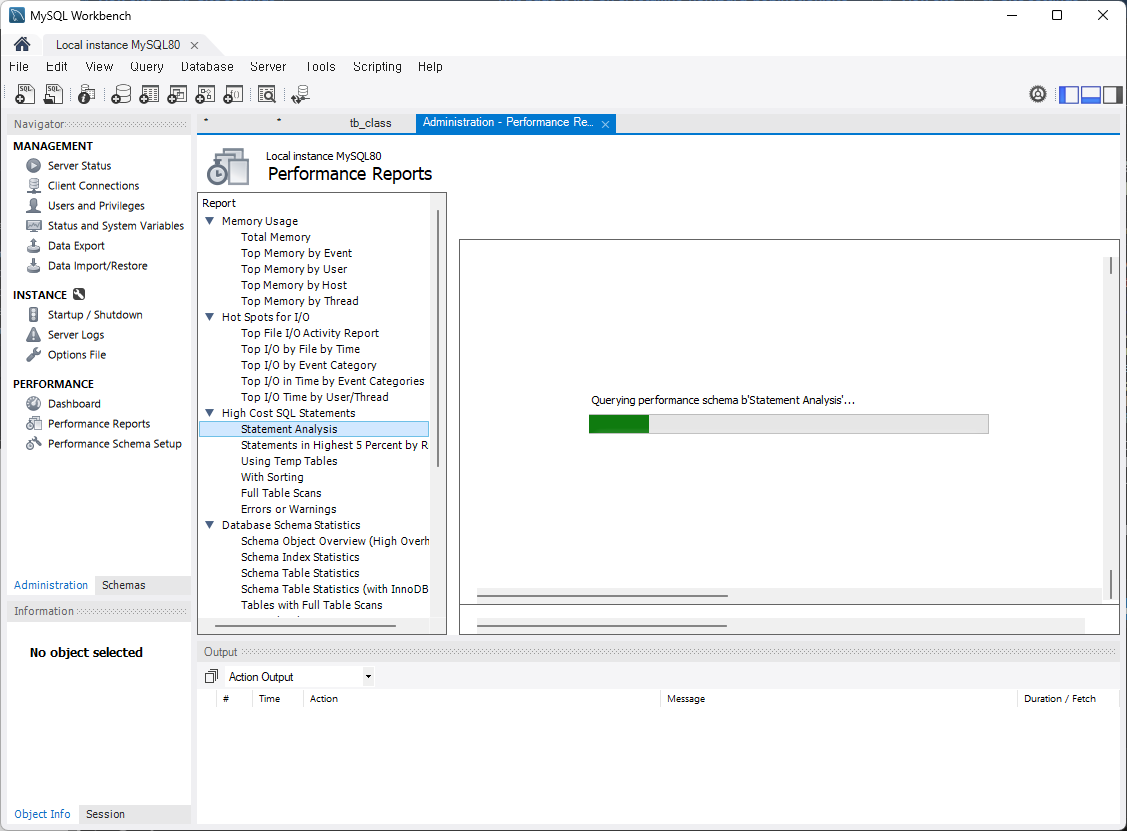Switch to the Session info tab

pyautogui.click(x=105, y=814)
